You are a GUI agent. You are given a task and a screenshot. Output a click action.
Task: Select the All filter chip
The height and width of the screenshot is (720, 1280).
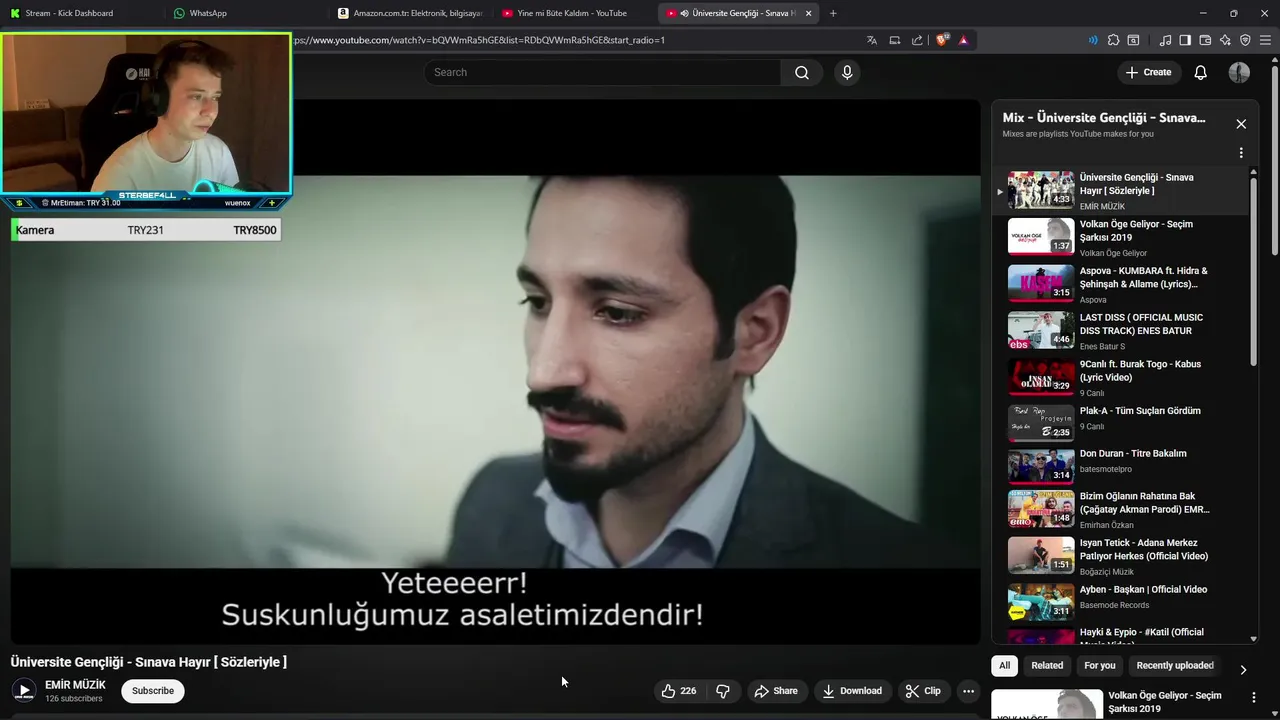tap(1004, 666)
